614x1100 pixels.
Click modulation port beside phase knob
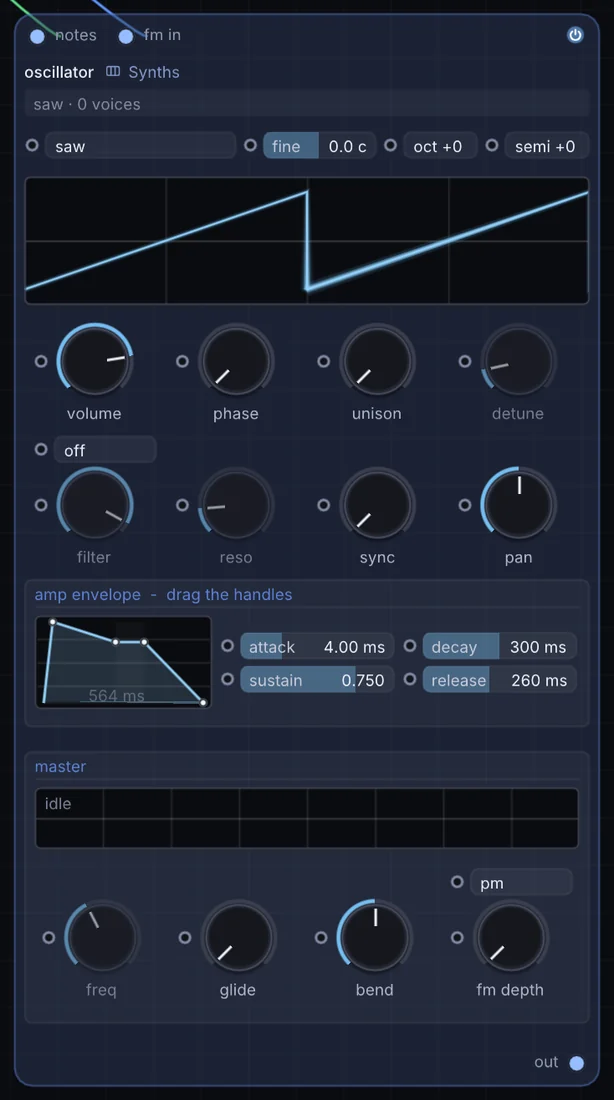(182, 361)
